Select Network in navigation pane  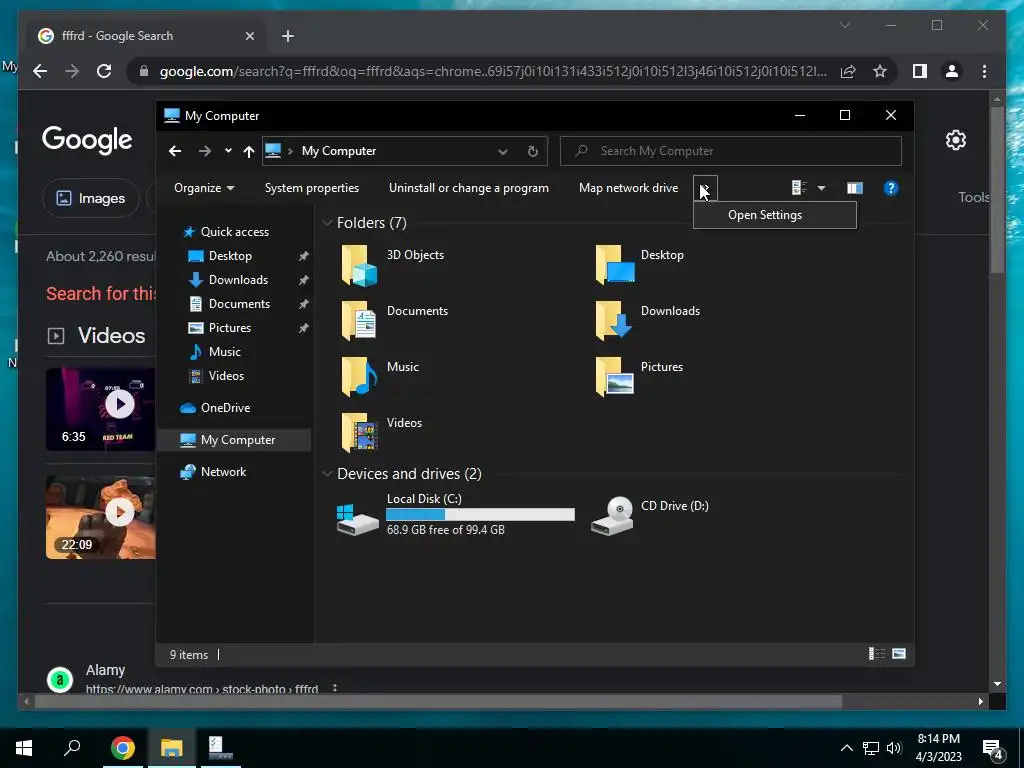(213, 472)
